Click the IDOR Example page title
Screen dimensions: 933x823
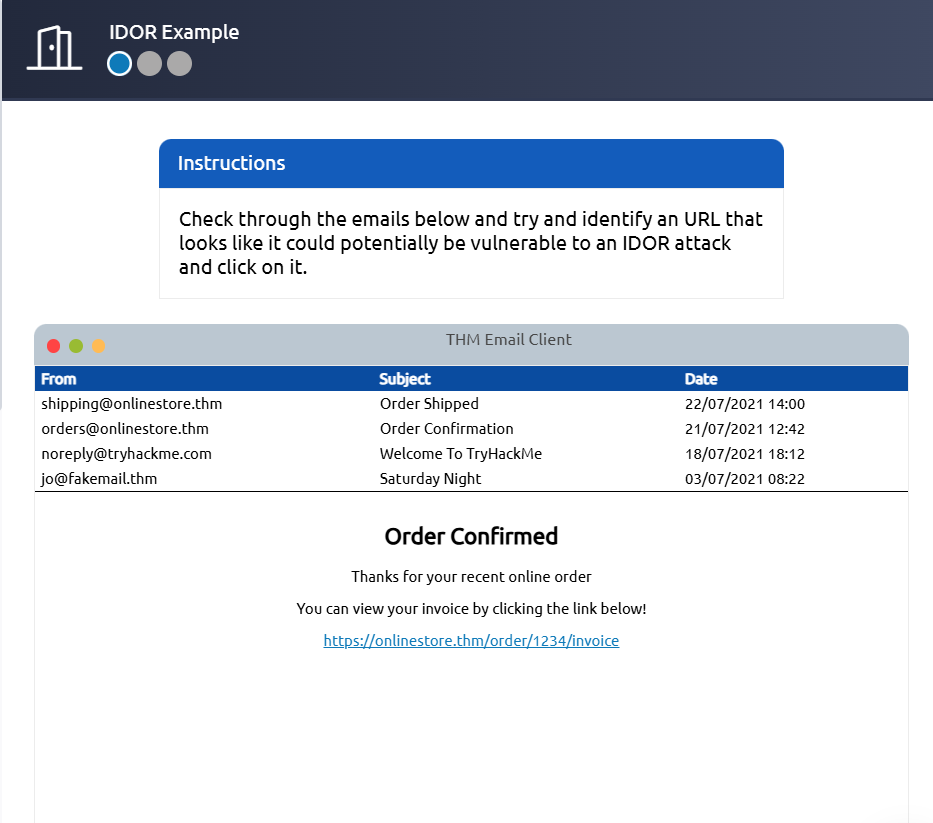[174, 32]
